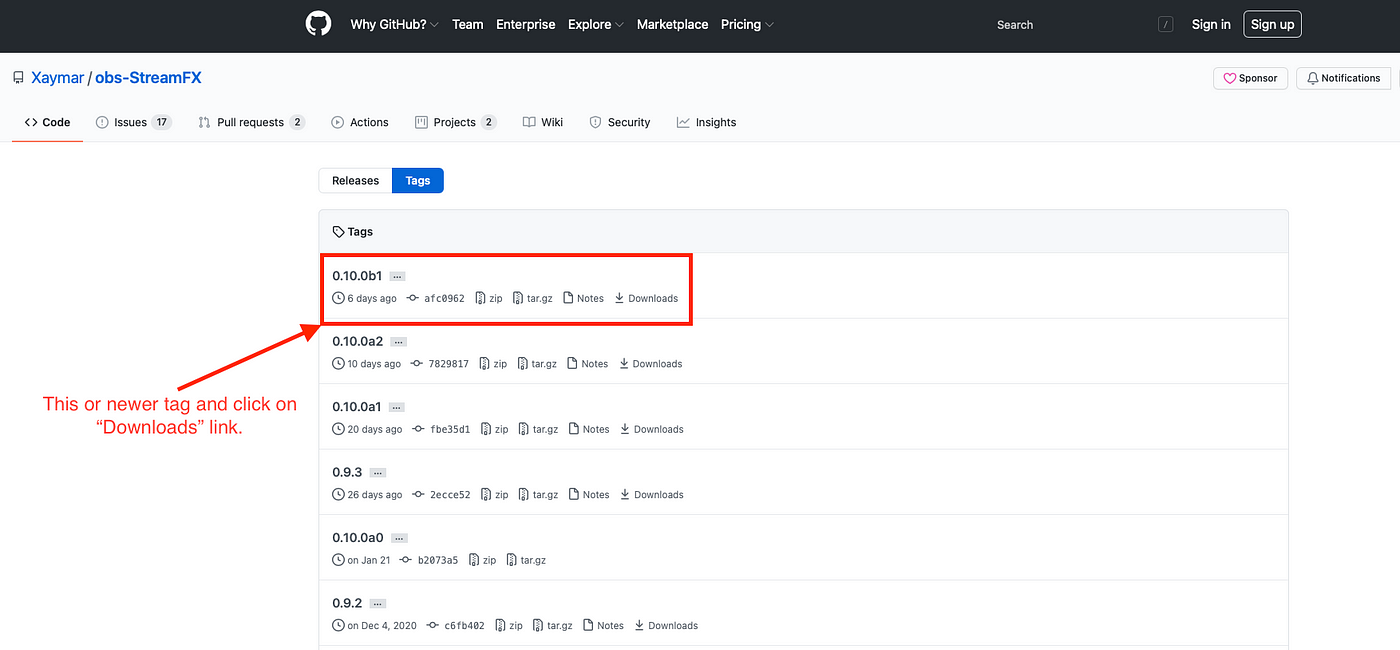Open Notes for tag 0.10.0b1
This screenshot has width=1400, height=650.
click(x=584, y=298)
